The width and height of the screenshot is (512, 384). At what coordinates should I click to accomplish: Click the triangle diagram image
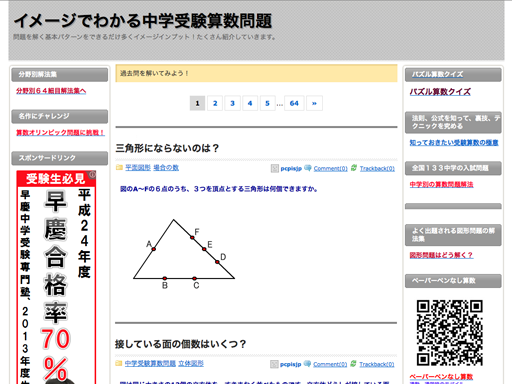184,253
